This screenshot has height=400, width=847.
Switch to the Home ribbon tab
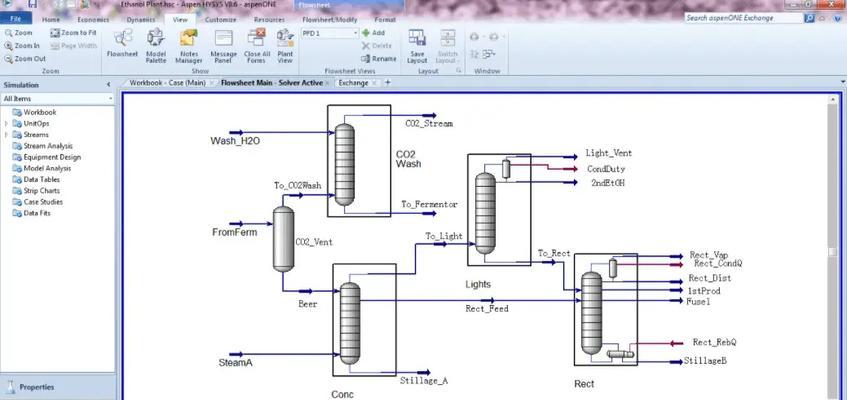coord(51,20)
